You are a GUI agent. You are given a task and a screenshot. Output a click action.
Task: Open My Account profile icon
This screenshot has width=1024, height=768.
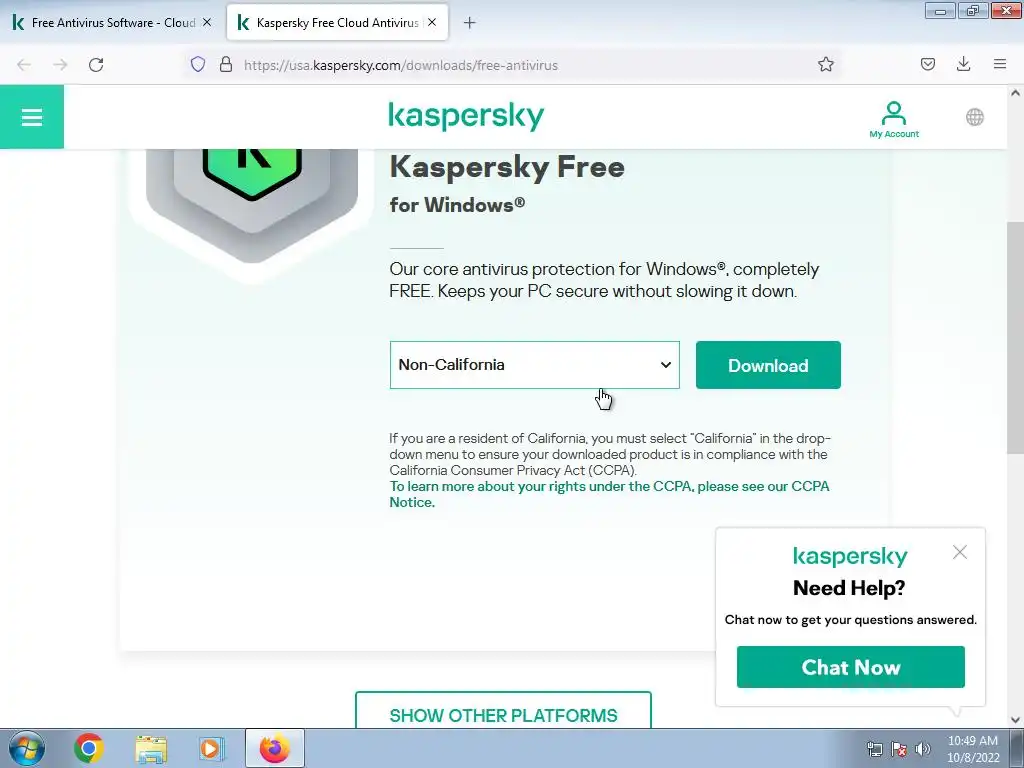893,119
